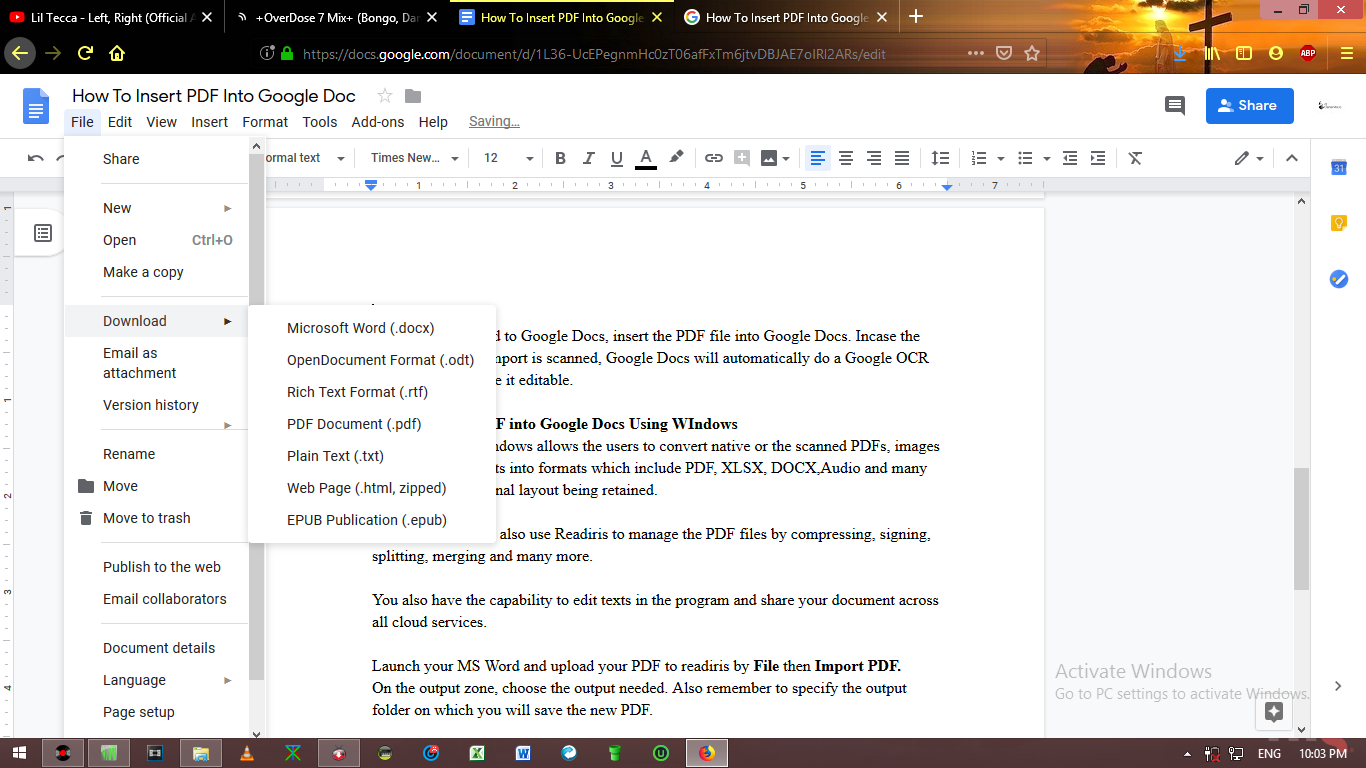Image resolution: width=1366 pixels, height=768 pixels.
Task: Open Google Tasks side panel
Action: pyautogui.click(x=1339, y=279)
